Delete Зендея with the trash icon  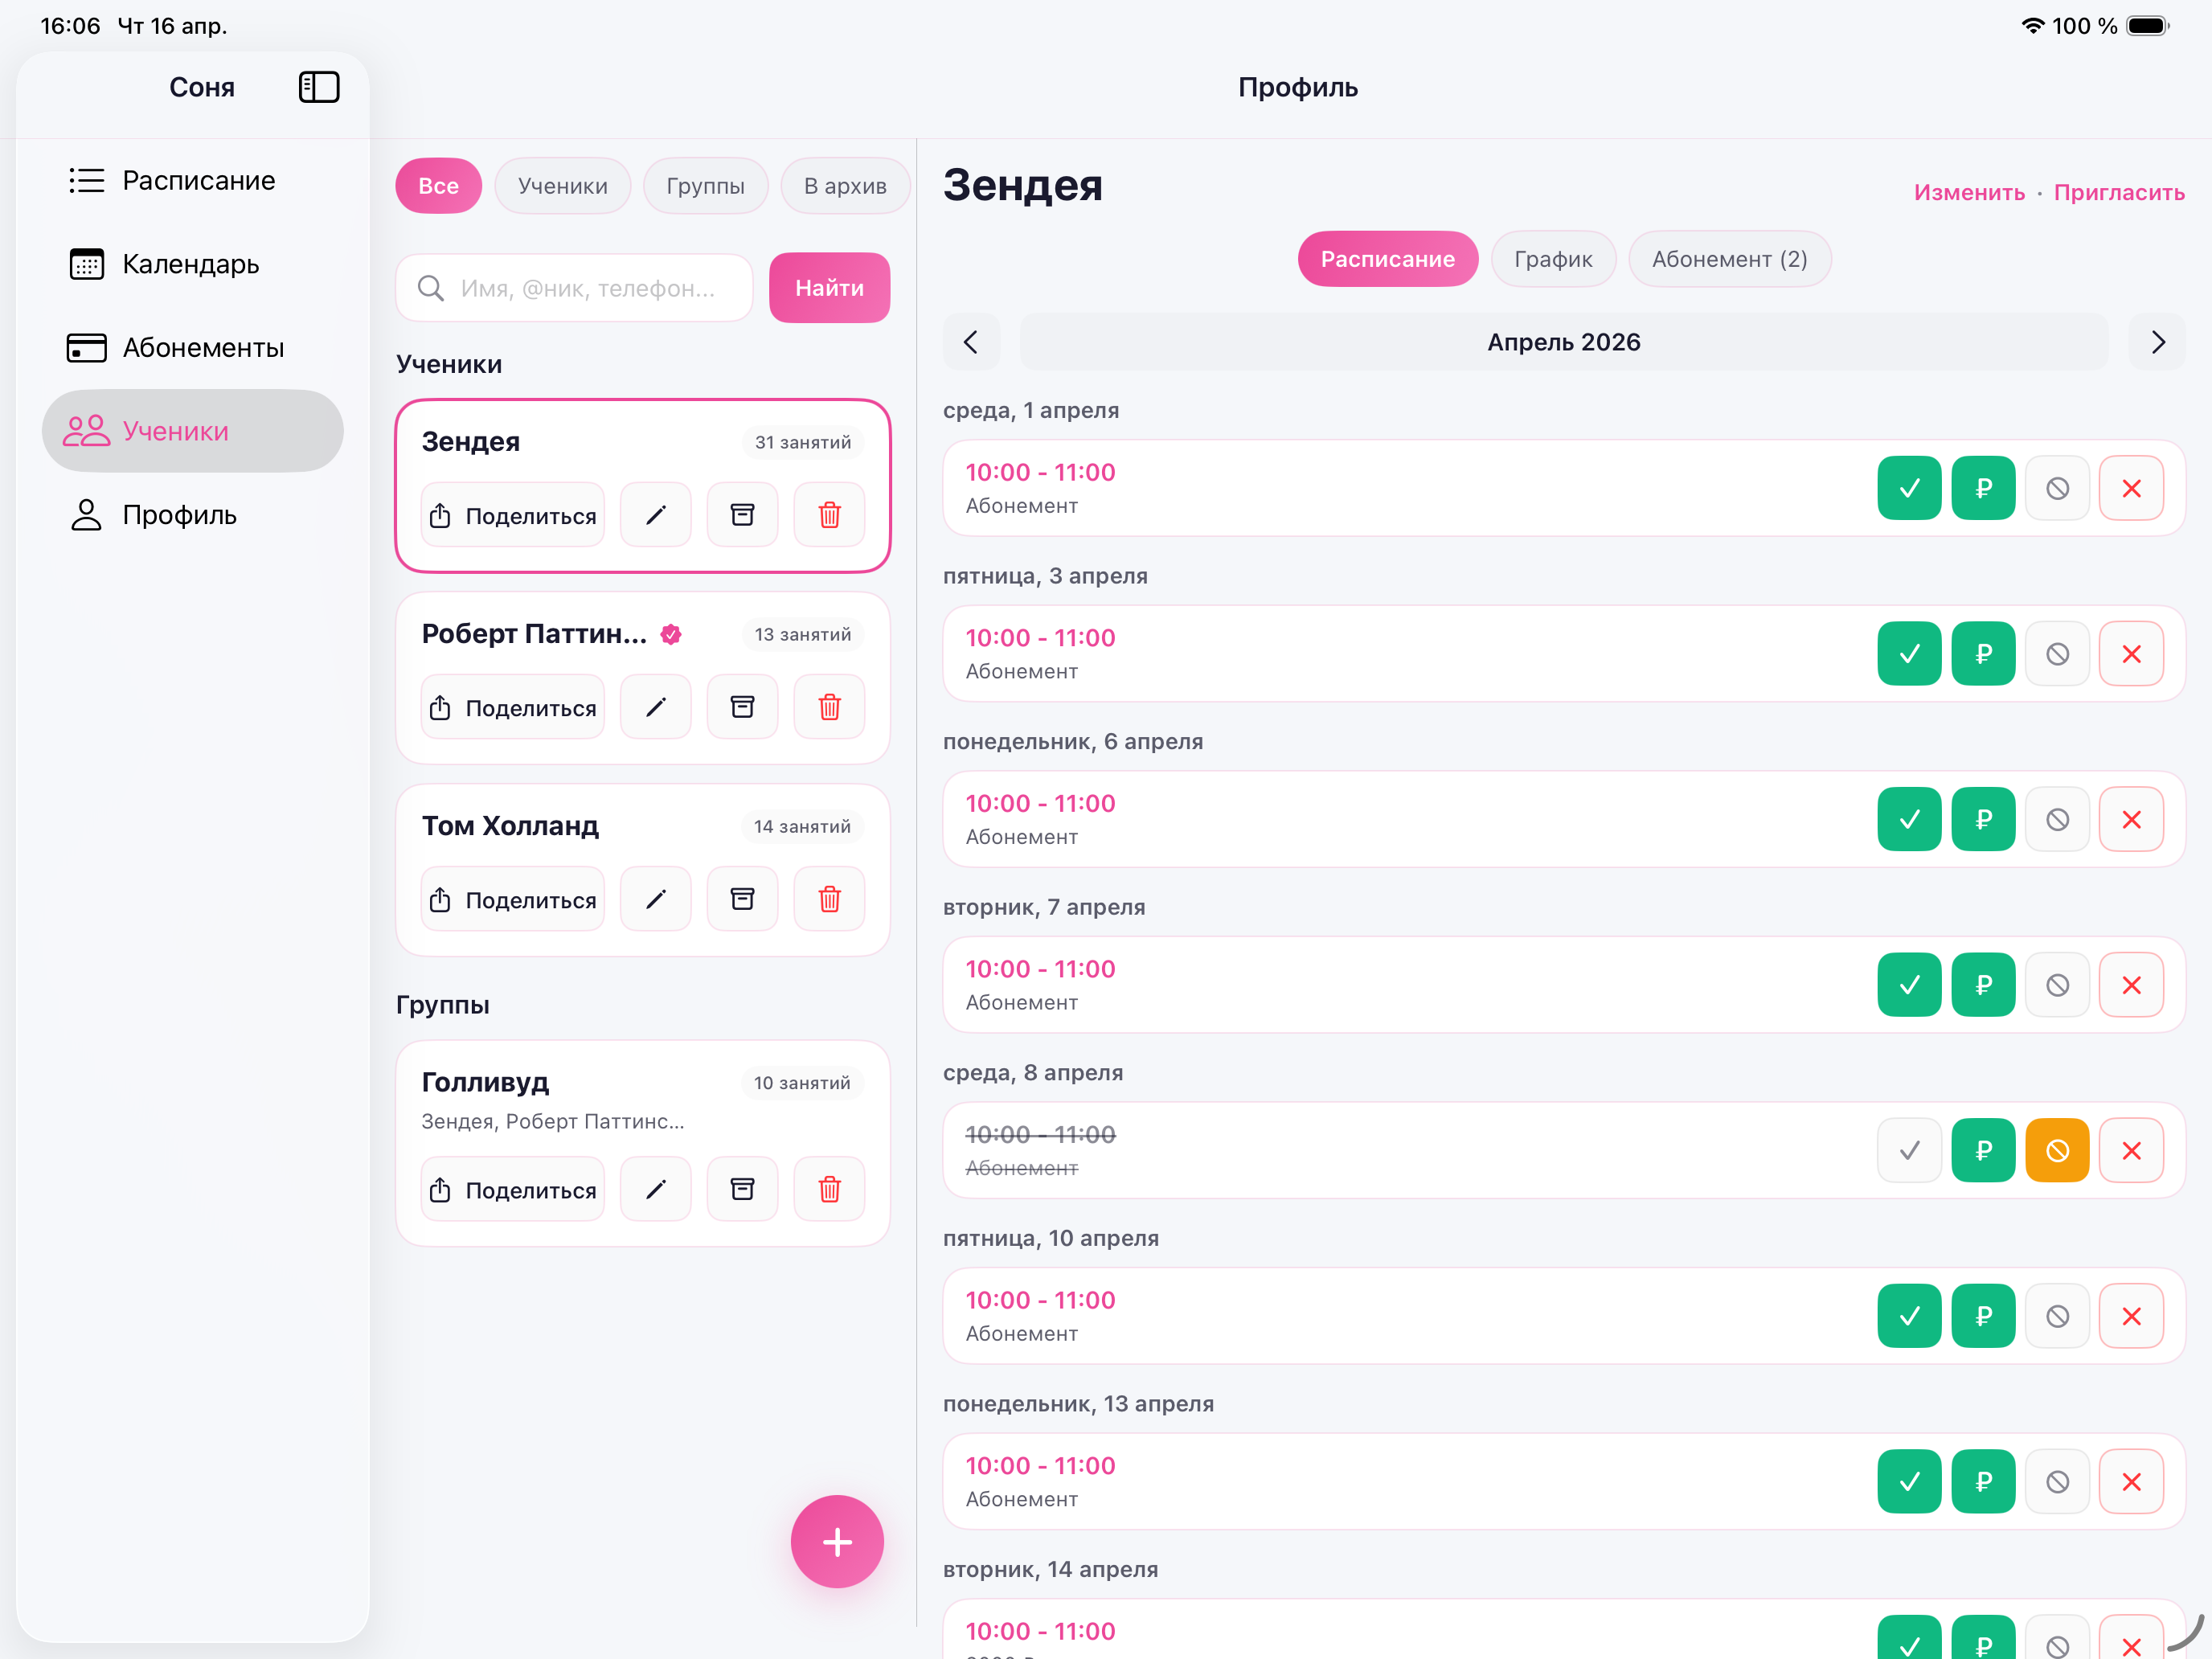click(829, 515)
